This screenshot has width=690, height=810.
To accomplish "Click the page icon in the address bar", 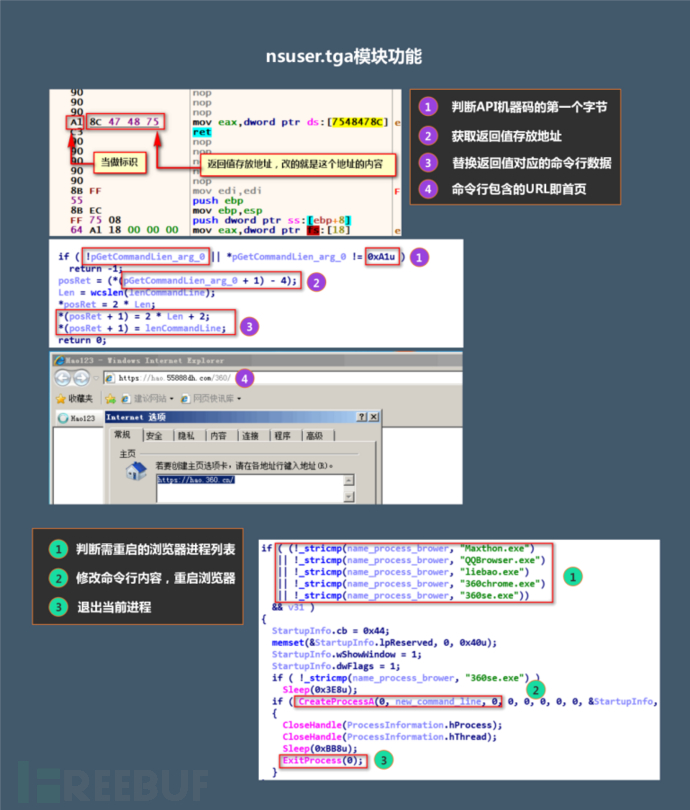I will [x=109, y=378].
